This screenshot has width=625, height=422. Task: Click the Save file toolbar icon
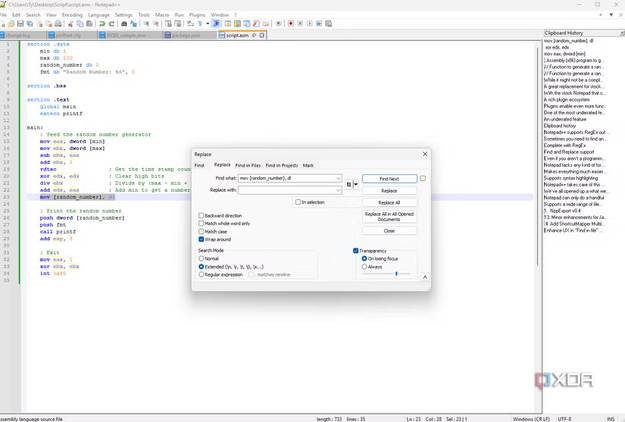pyautogui.click(x=20, y=24)
